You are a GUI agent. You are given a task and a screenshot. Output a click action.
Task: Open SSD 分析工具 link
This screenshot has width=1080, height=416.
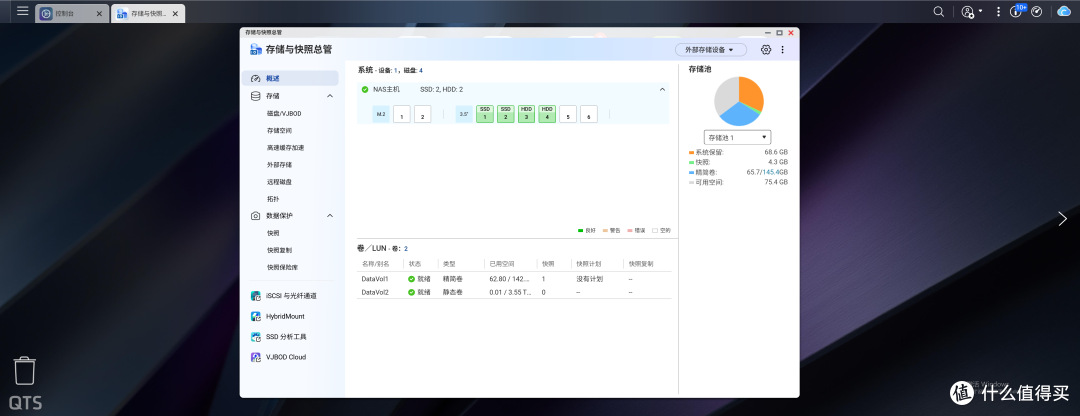point(287,337)
